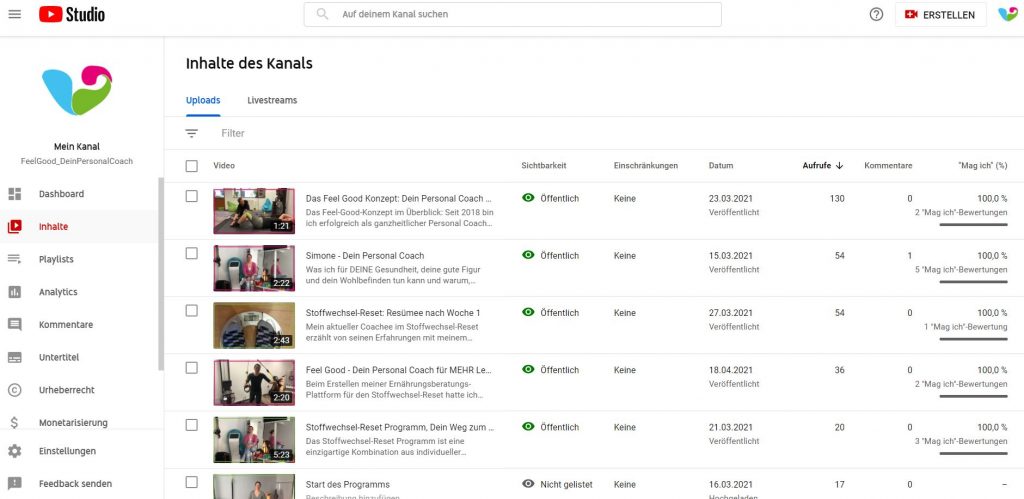
Task: Toggle the select-all videos checkbox
Action: click(192, 166)
